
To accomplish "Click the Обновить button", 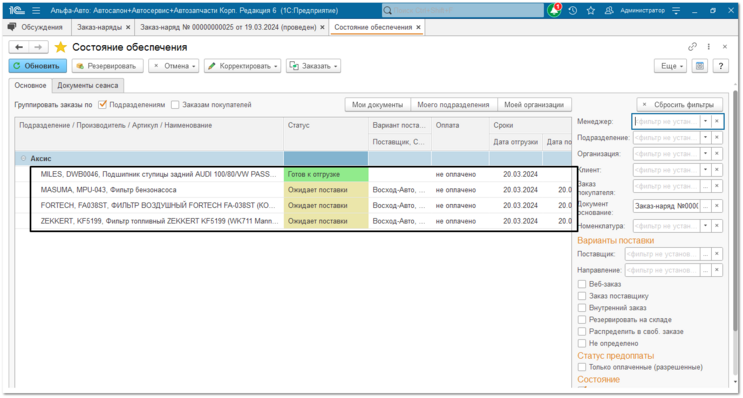I will [x=38, y=66].
